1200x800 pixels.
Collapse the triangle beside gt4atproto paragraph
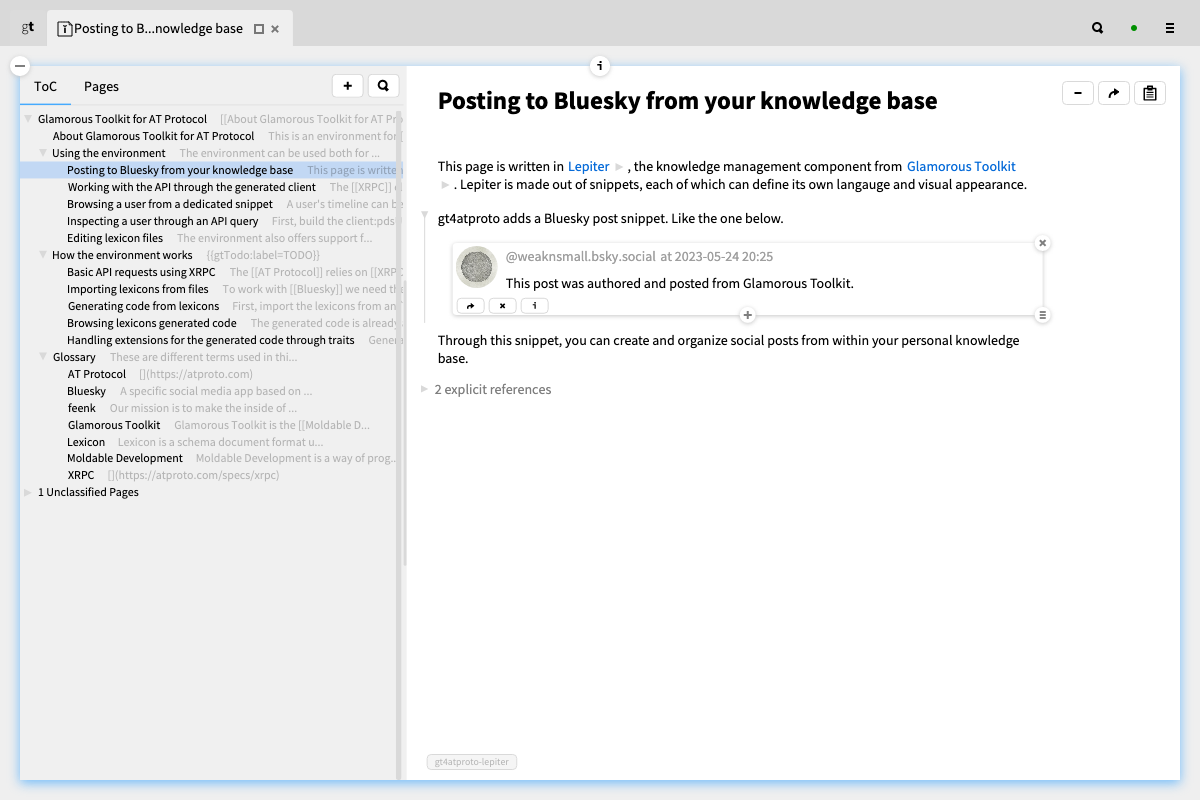pos(425,216)
